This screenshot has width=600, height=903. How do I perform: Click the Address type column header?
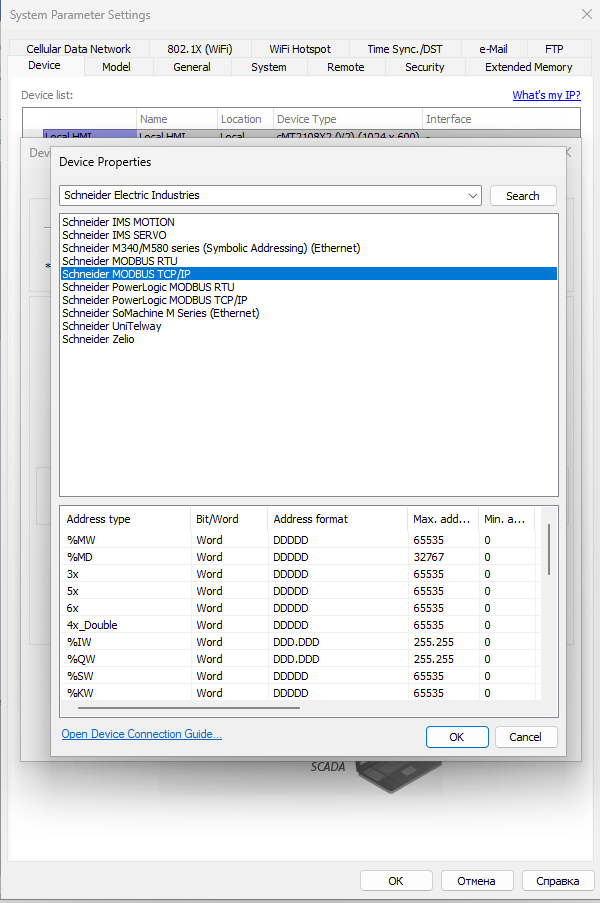tap(126, 519)
